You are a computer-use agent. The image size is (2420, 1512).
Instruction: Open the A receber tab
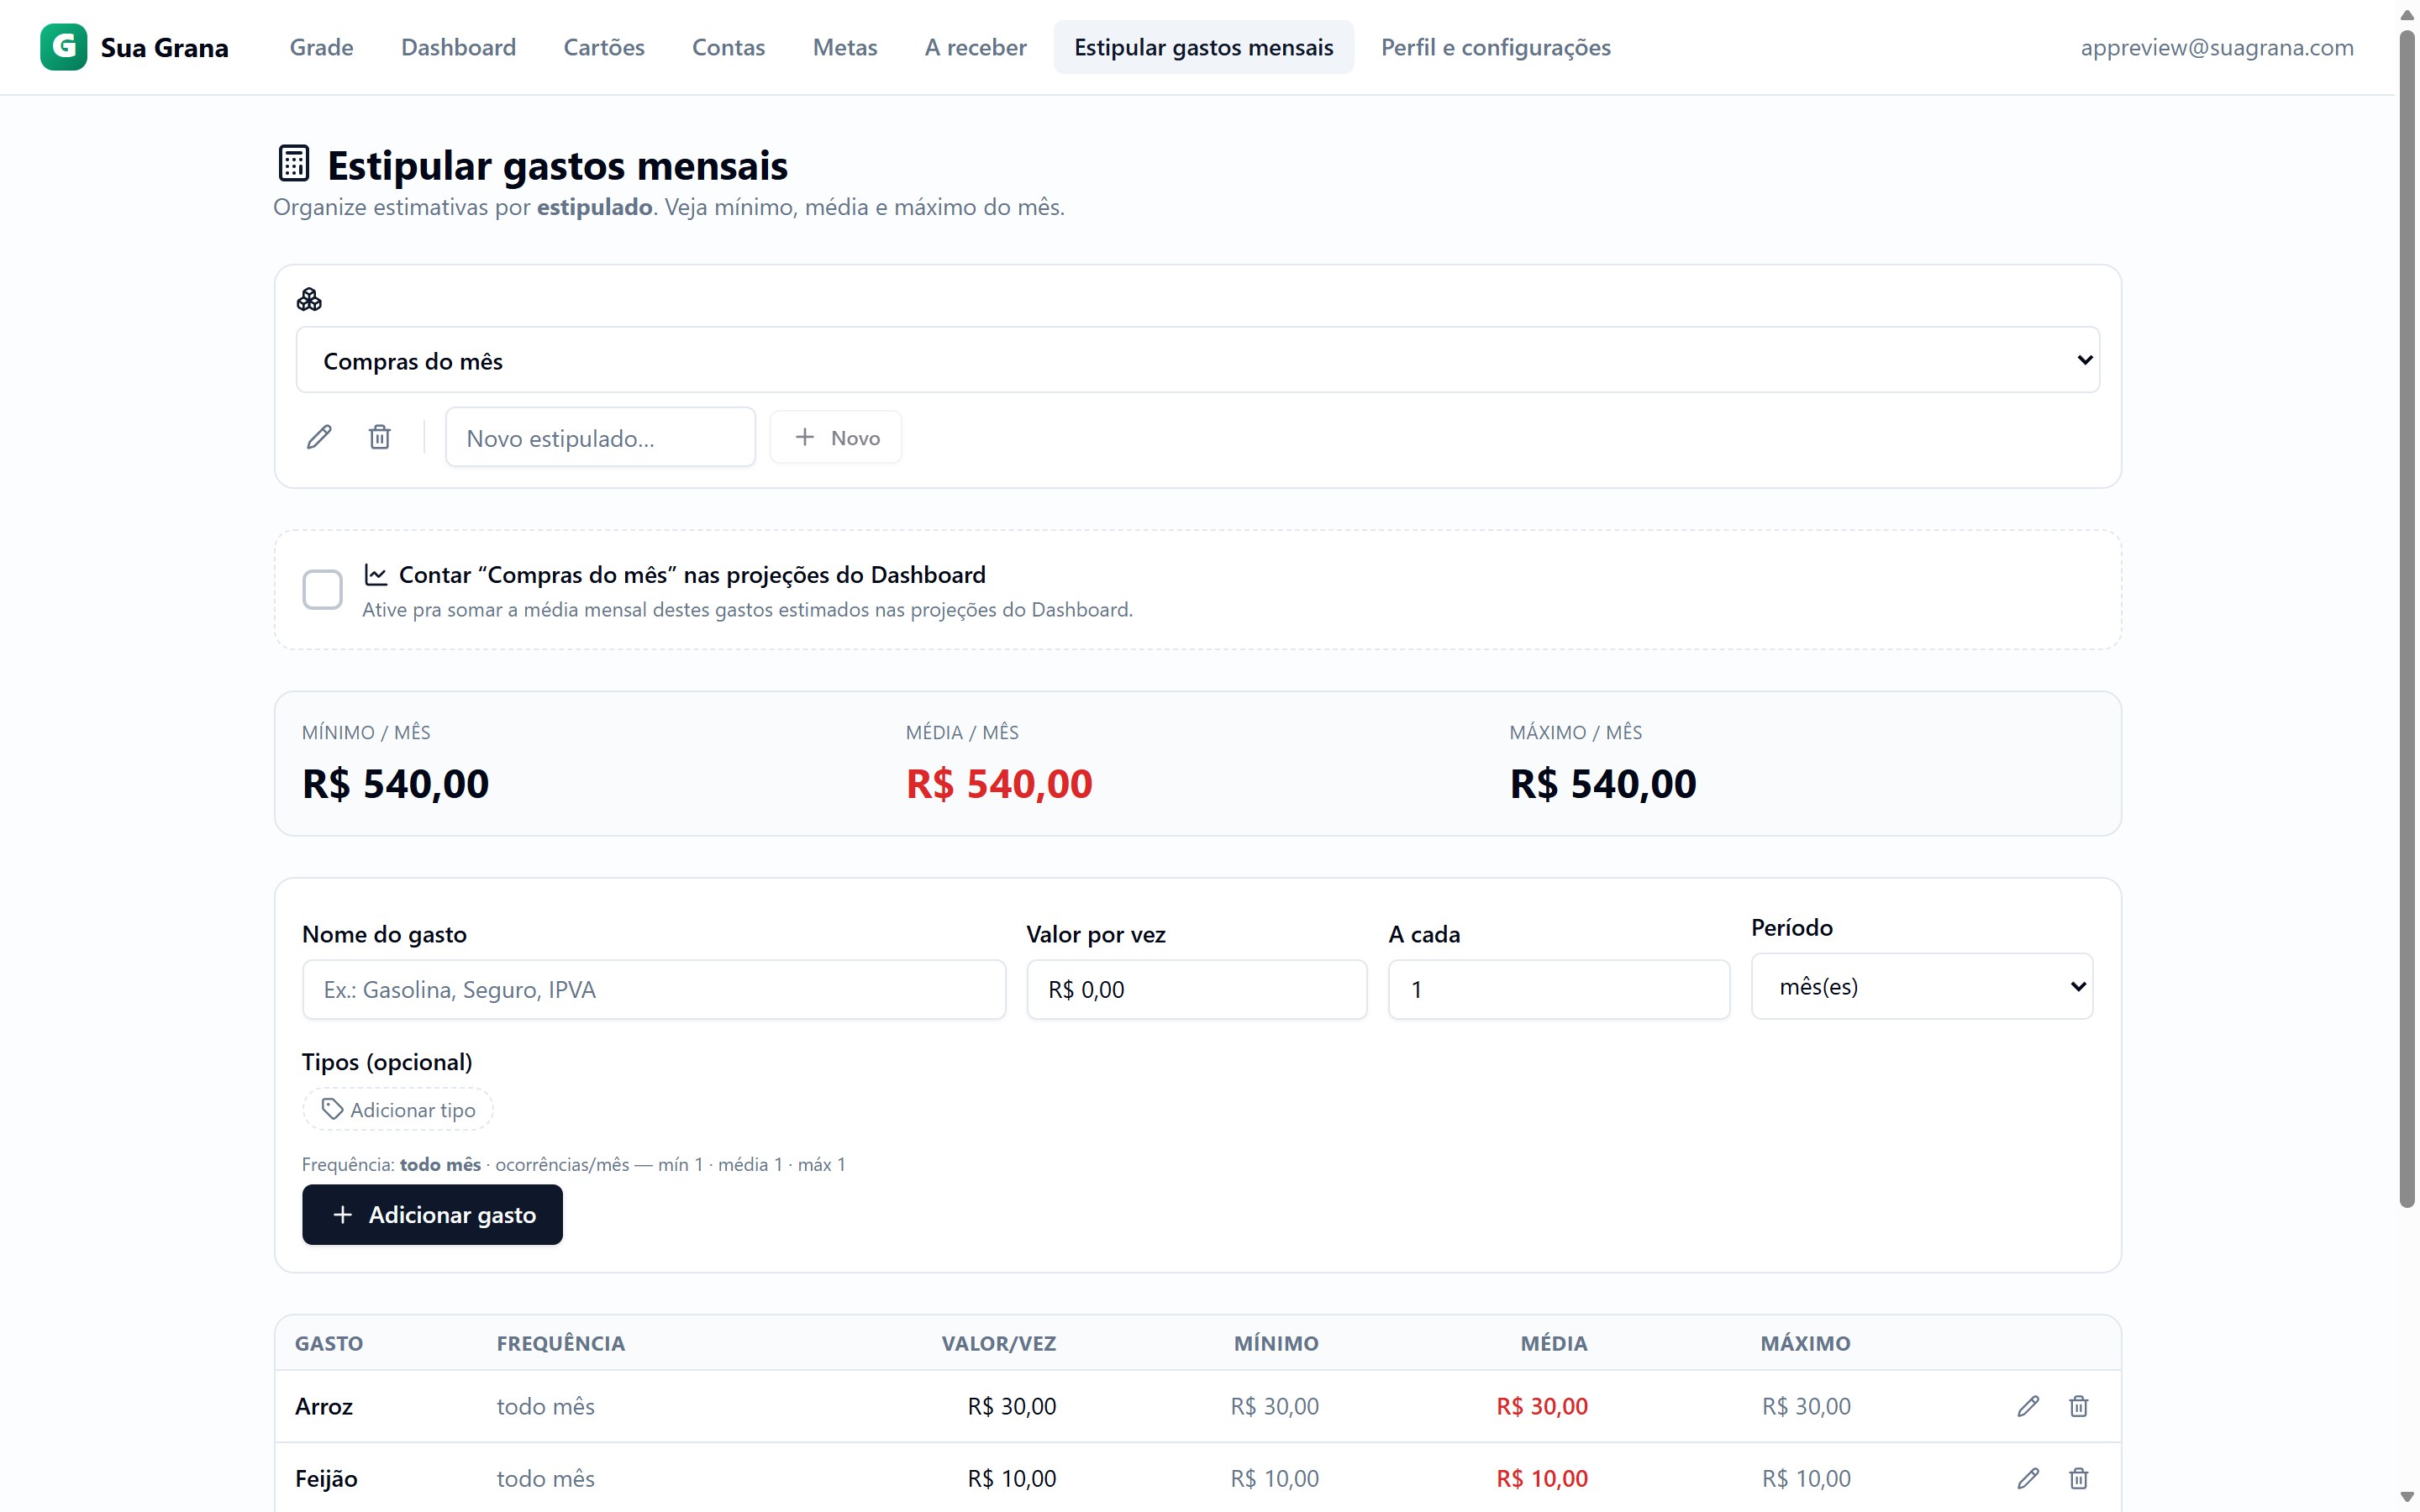click(x=975, y=47)
